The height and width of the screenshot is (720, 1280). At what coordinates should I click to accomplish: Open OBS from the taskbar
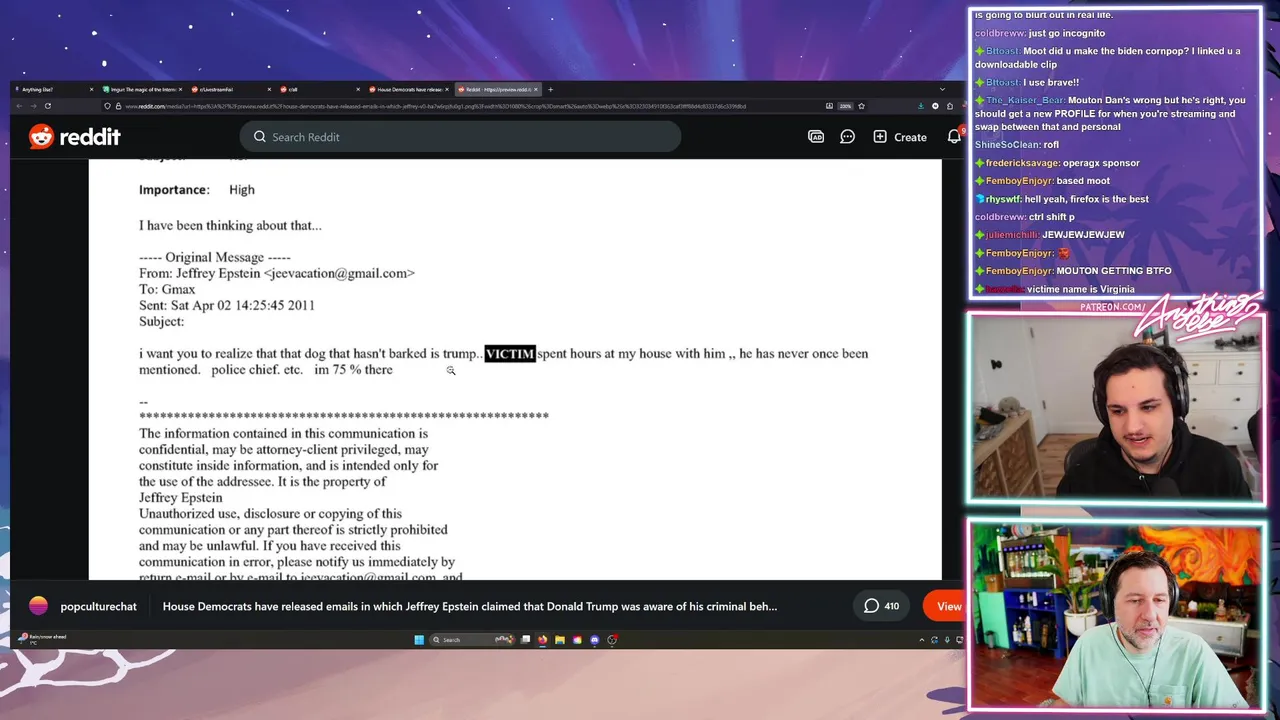coord(612,640)
